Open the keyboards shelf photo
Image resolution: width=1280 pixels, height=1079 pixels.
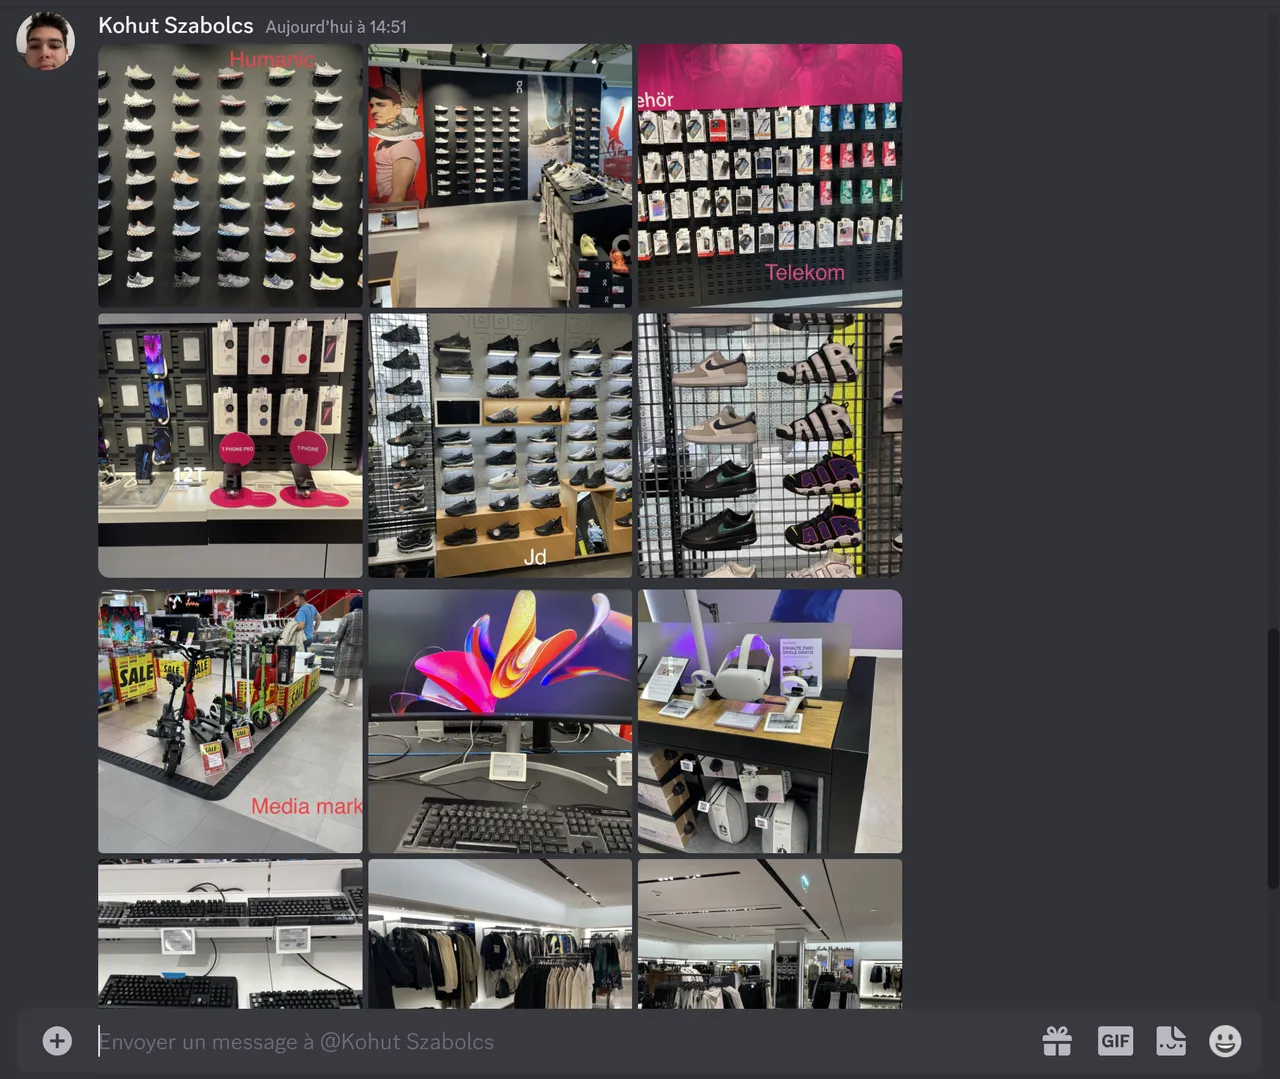[x=230, y=934]
